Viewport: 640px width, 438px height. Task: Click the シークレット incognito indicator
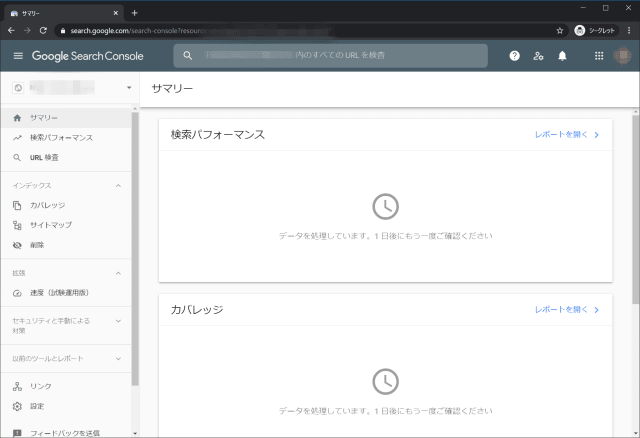pyautogui.click(x=596, y=31)
